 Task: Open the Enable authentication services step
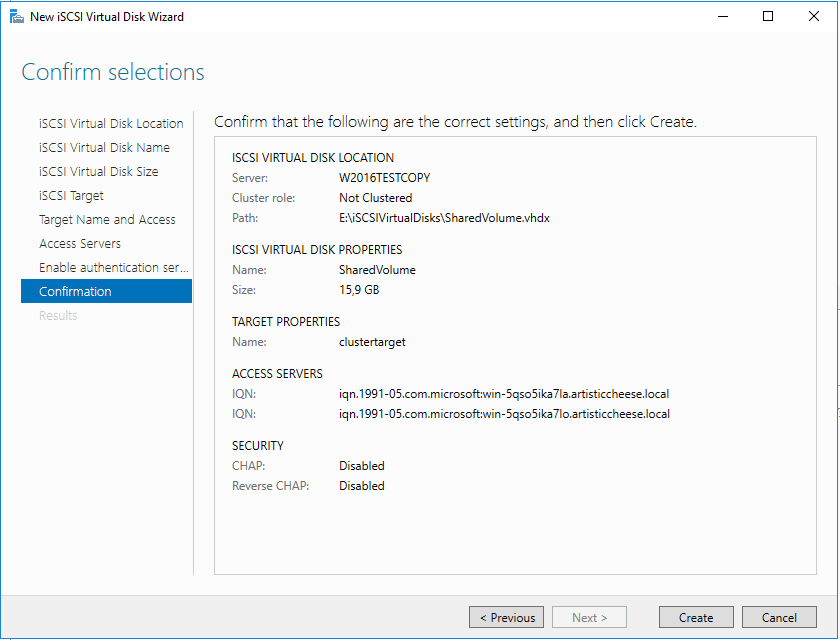point(113,268)
